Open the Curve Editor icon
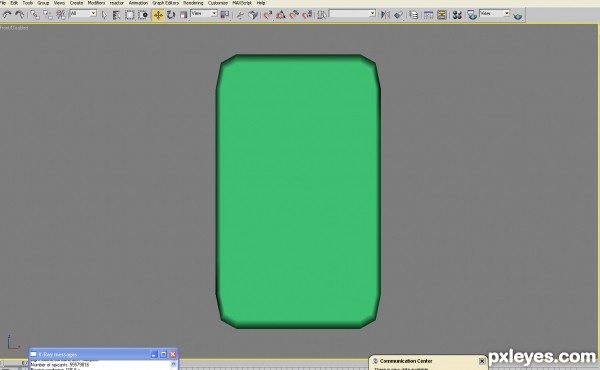The height and width of the screenshot is (370, 600). [x=428, y=15]
